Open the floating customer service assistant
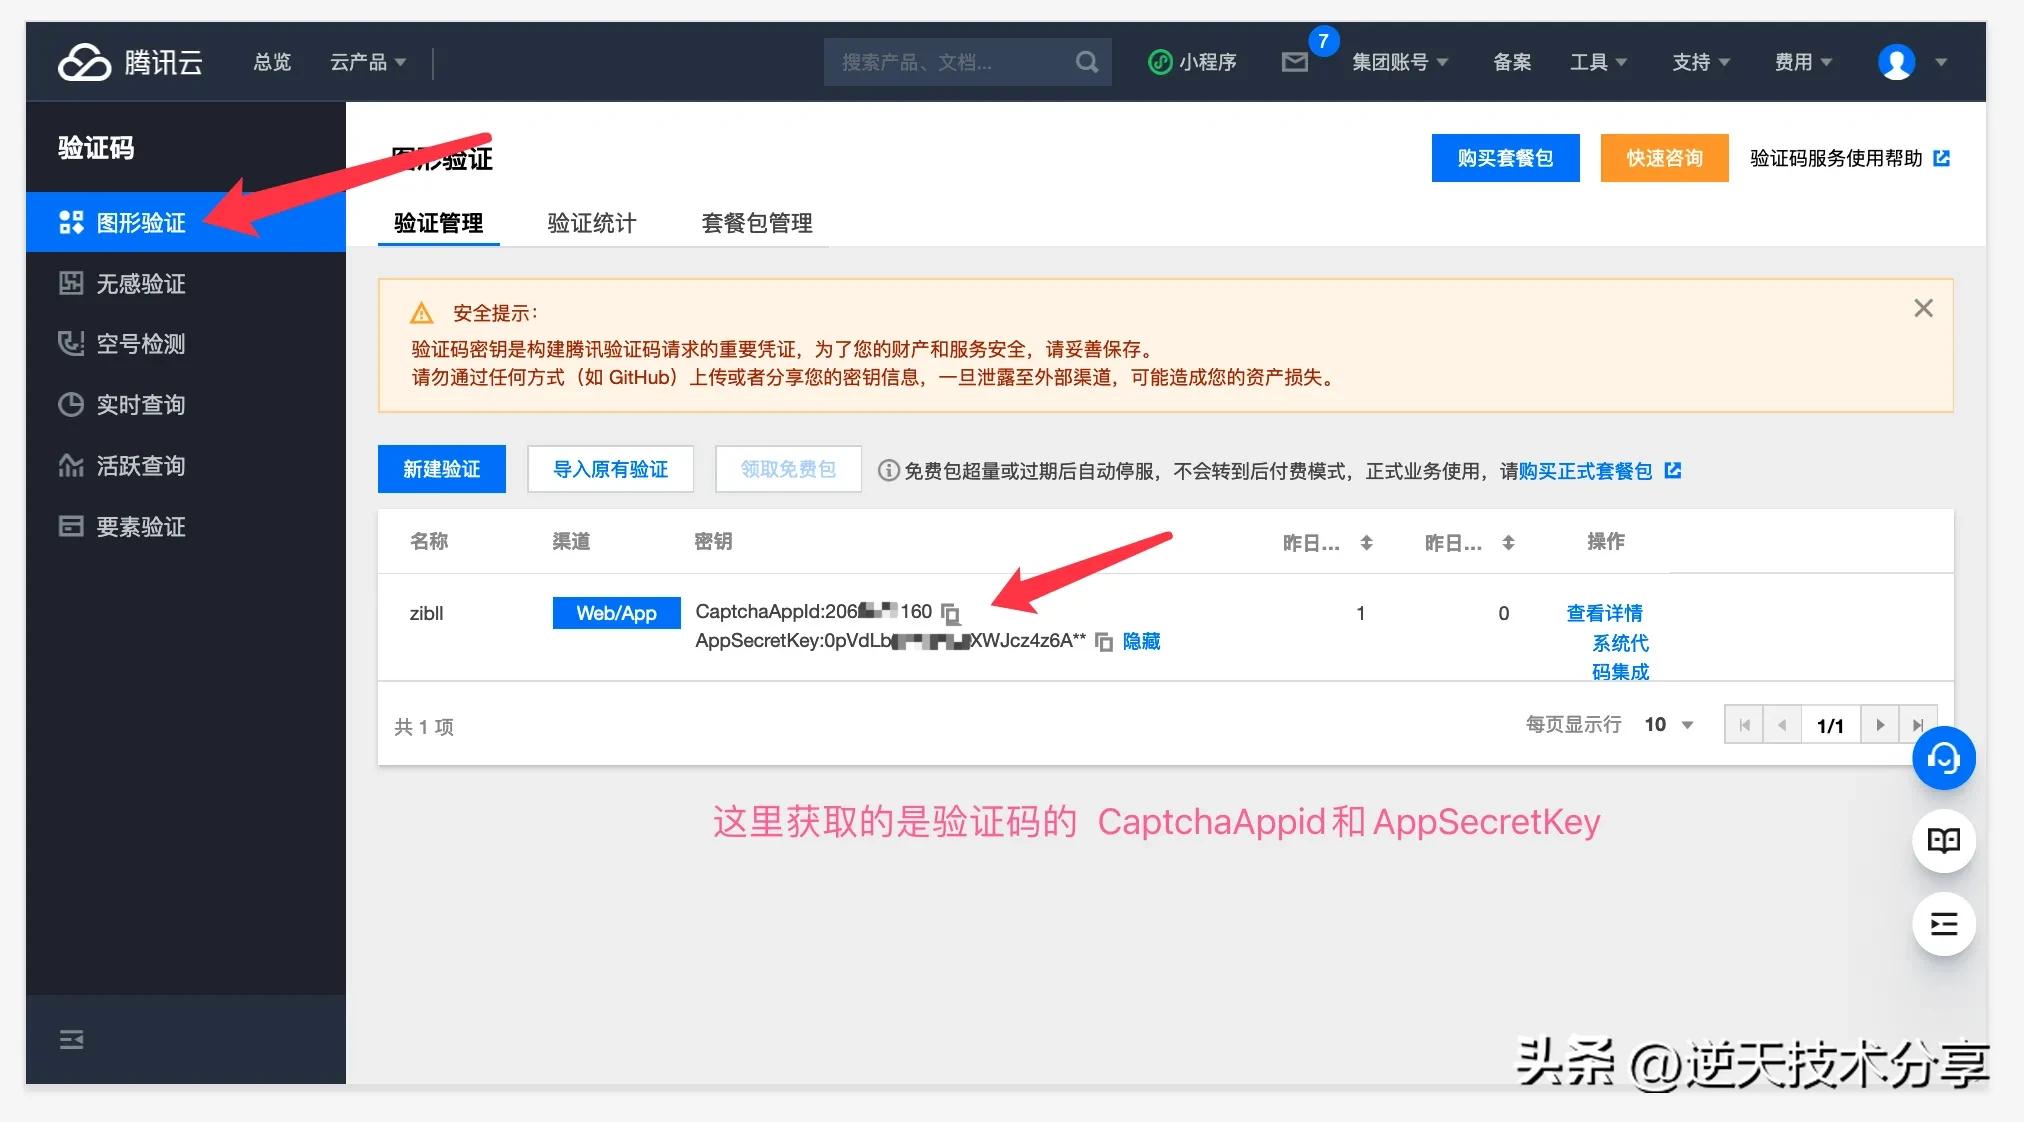Screen dimensions: 2024x1122 [x=1943, y=758]
